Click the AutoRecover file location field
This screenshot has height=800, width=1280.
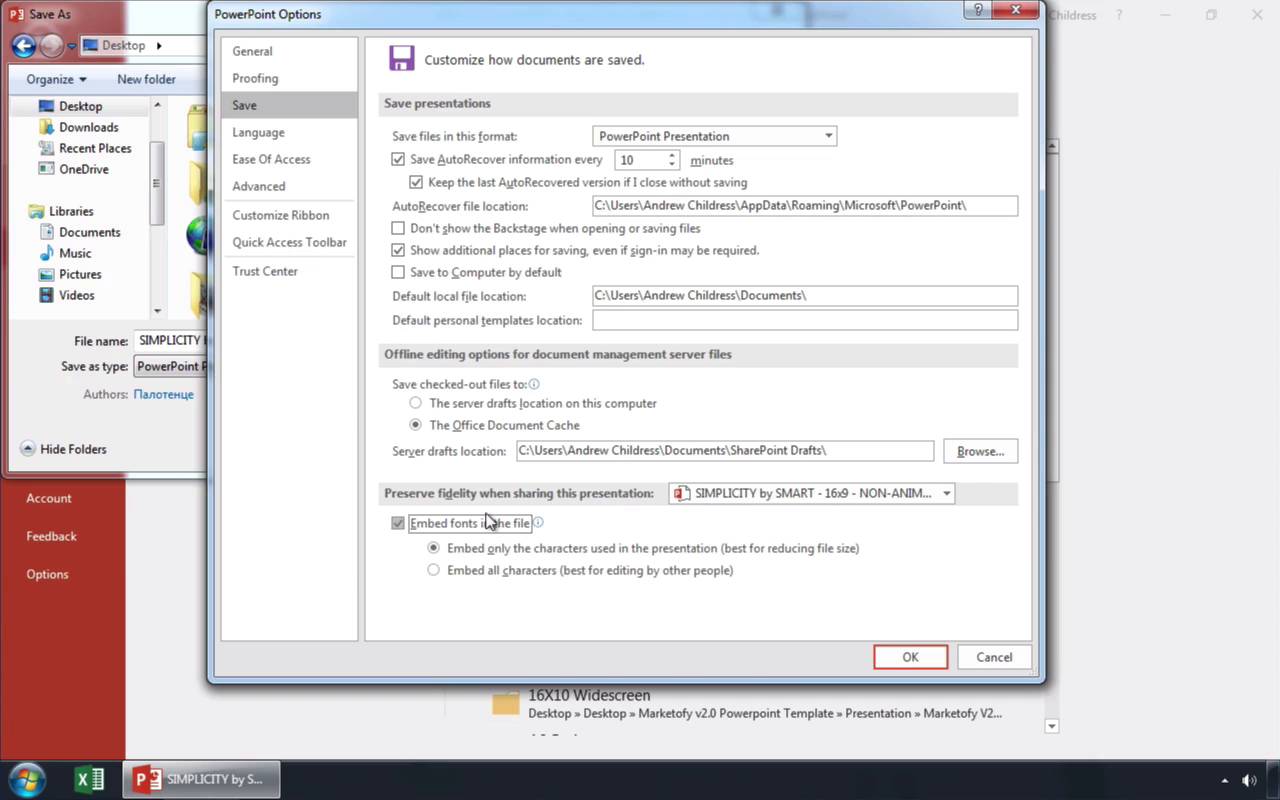tap(805, 206)
